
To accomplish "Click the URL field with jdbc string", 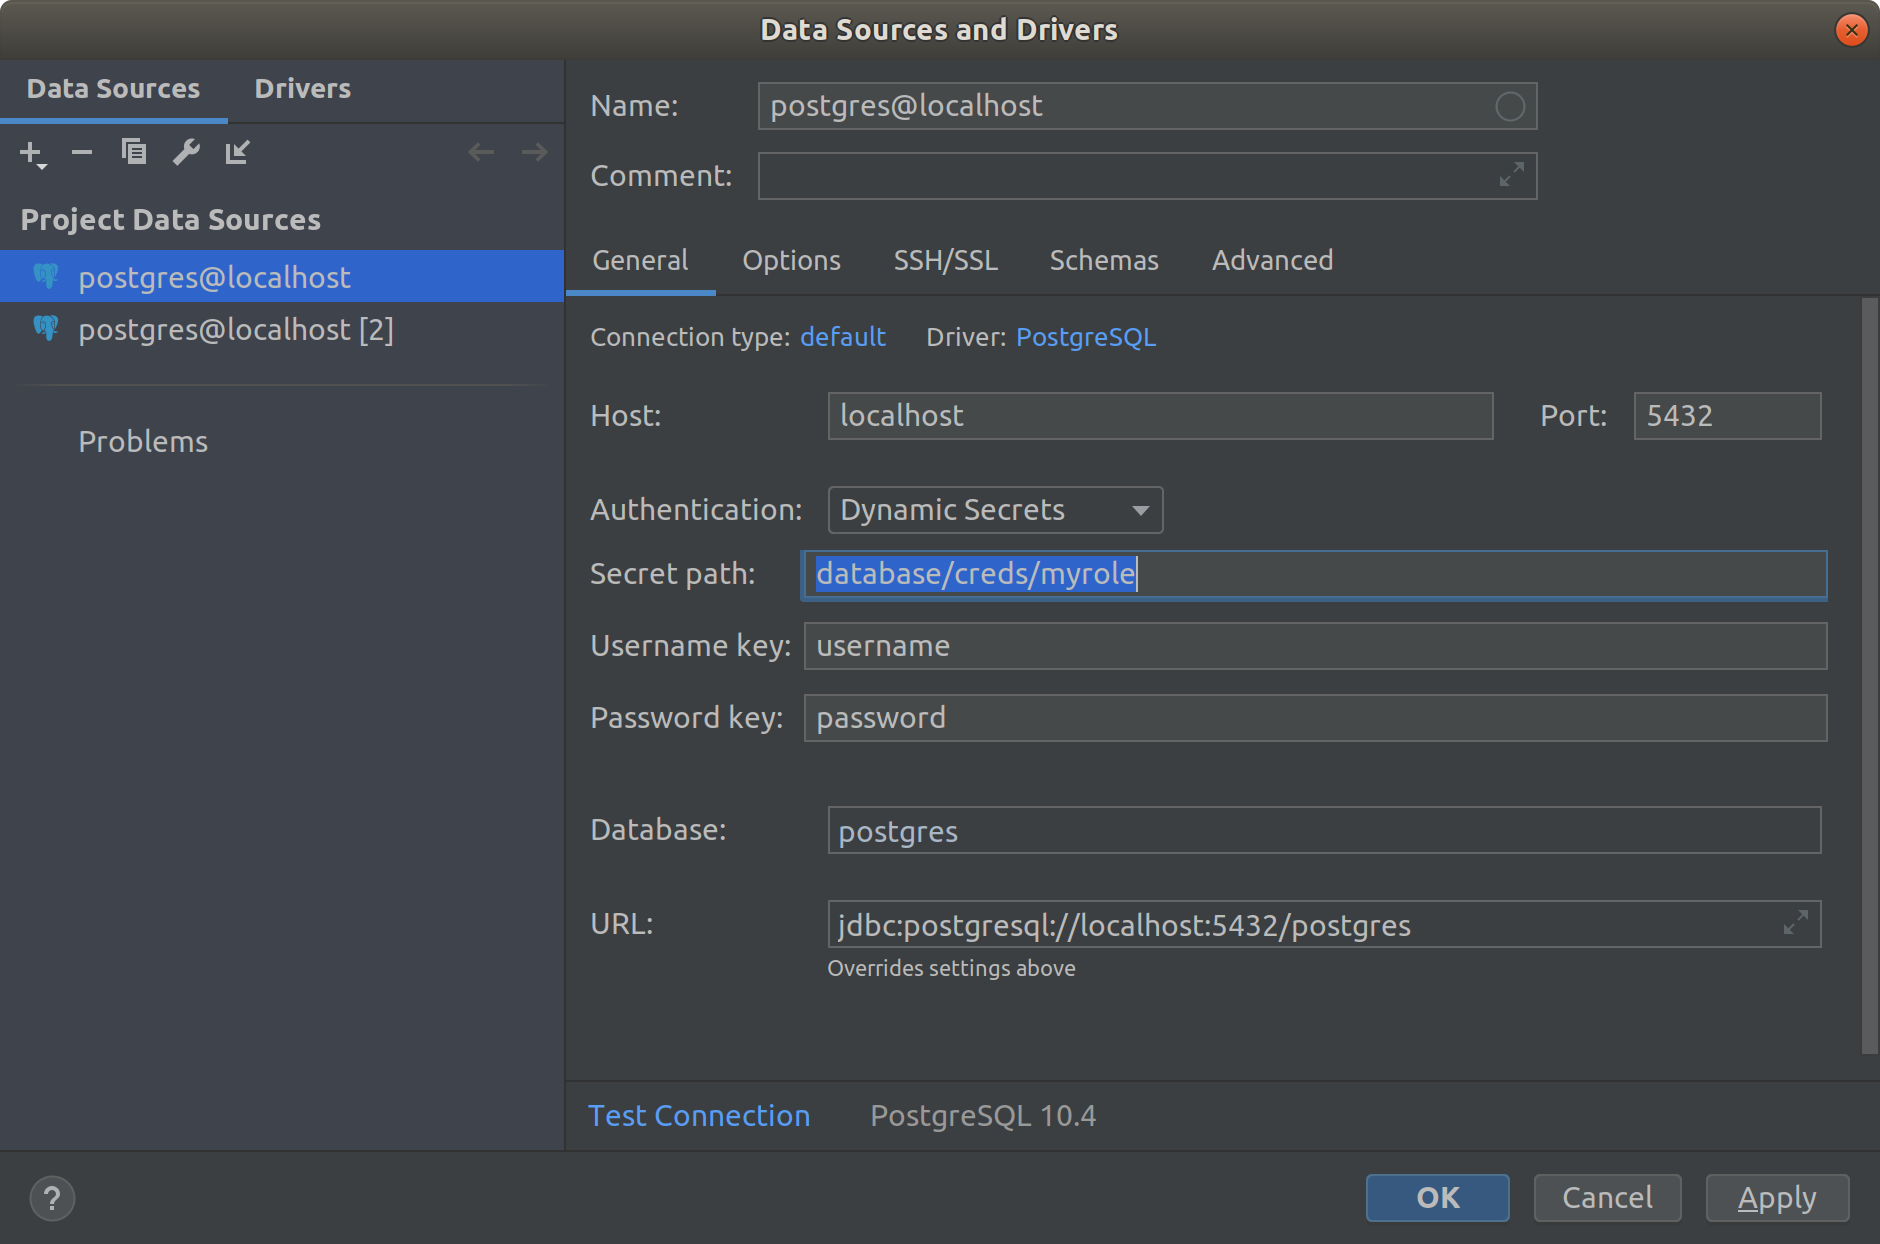I will pos(1324,924).
